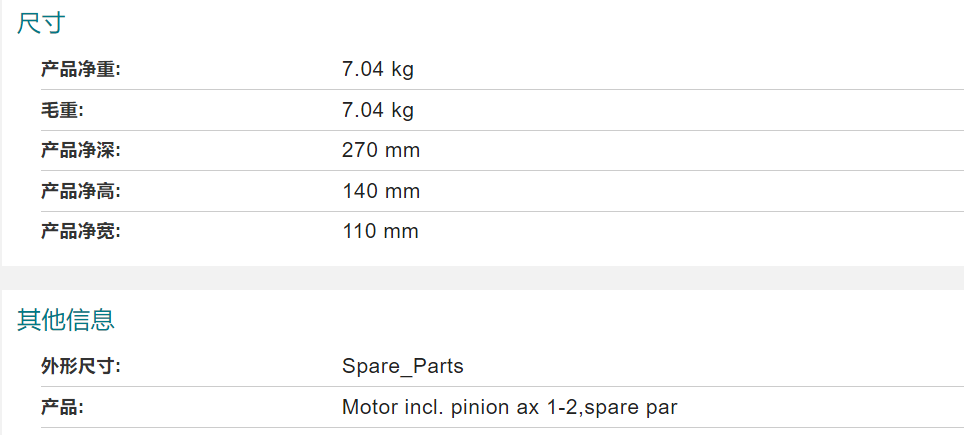This screenshot has width=964, height=435.
Task: Click the 140 mm height value
Action: 381,191
